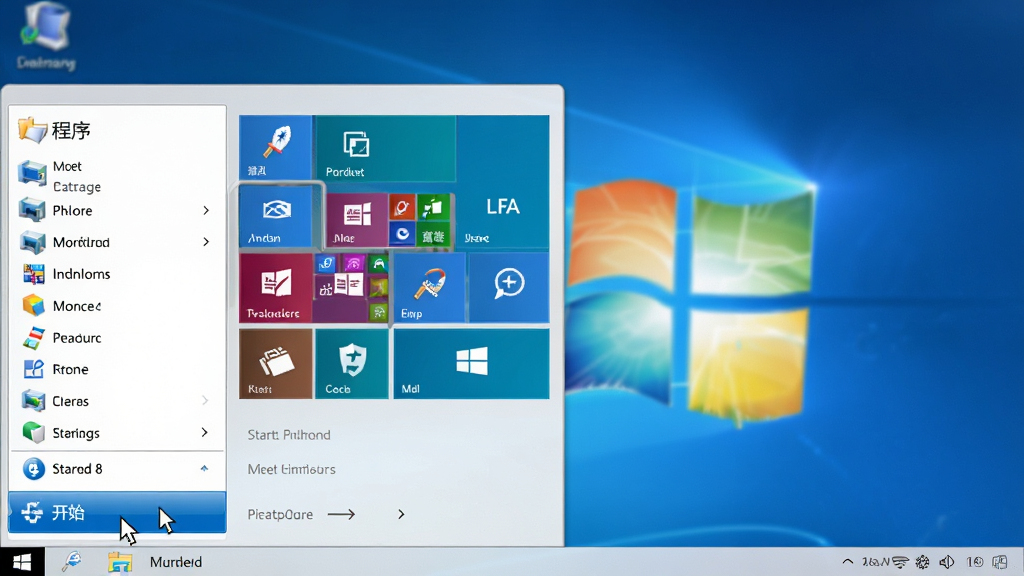The image size is (1024, 576).
Task: Click the volume speaker tray icon
Action: coord(946,562)
